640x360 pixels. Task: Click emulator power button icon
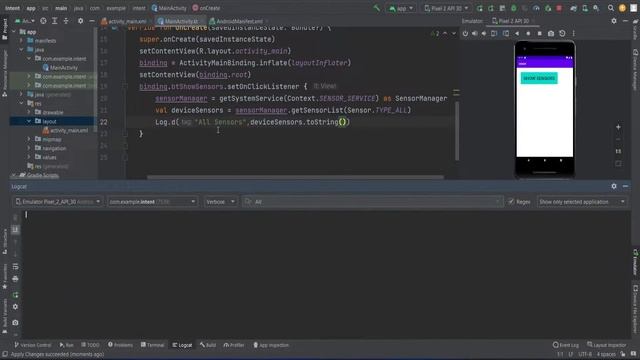465,33
